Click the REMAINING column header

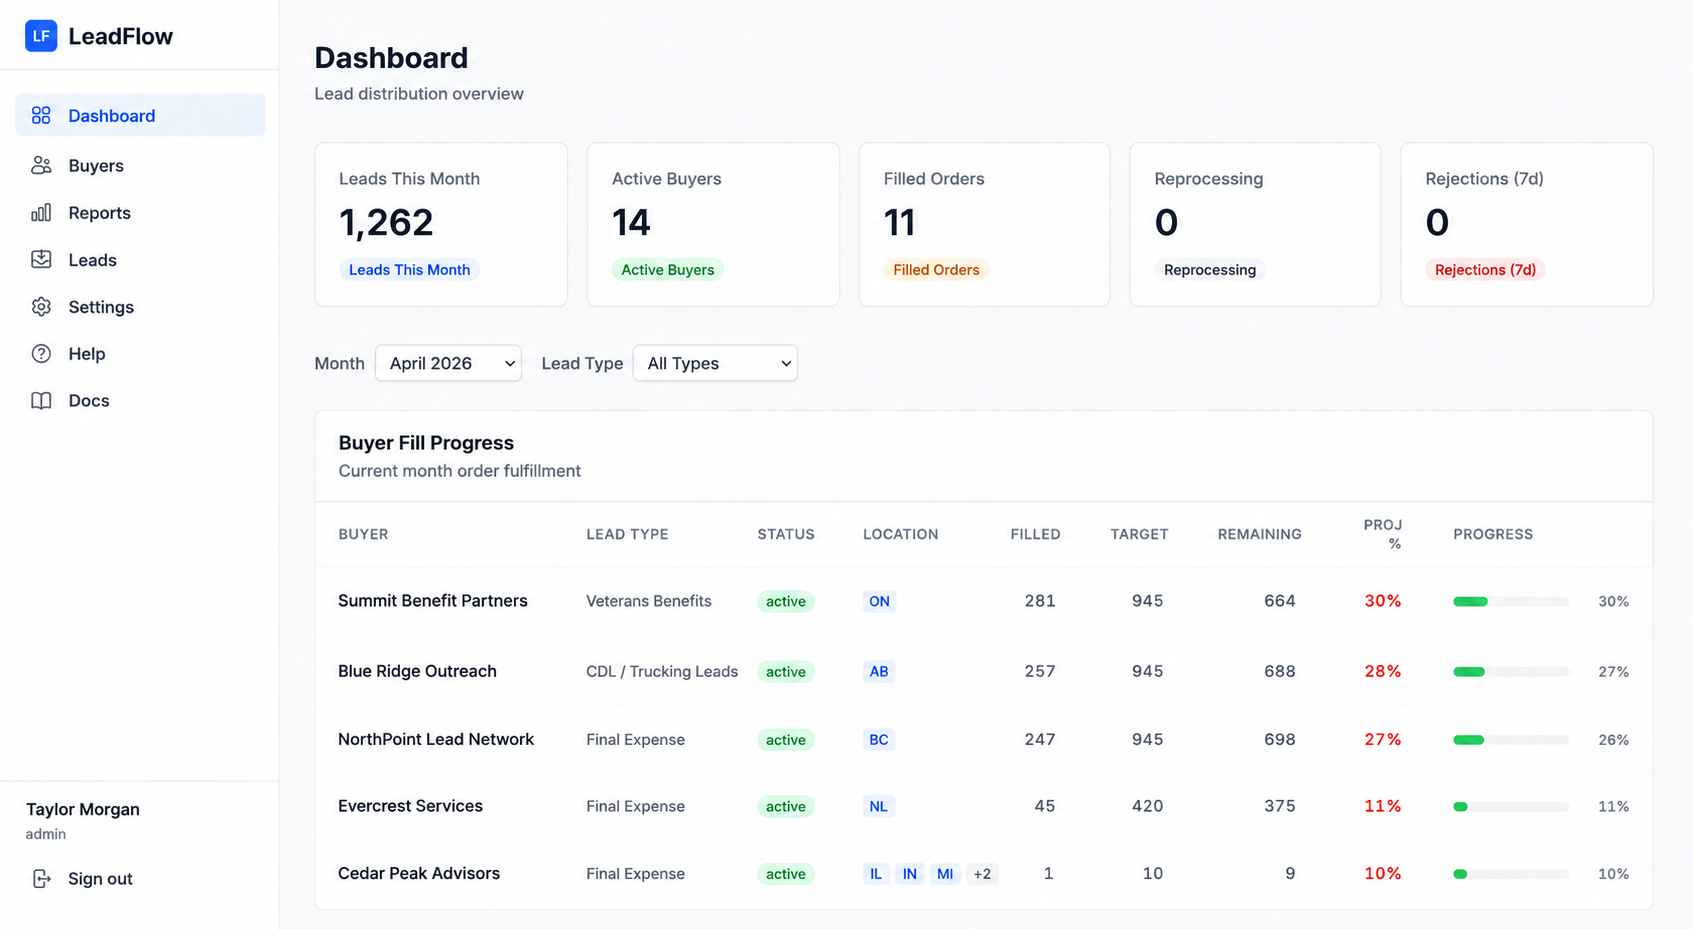pos(1259,534)
